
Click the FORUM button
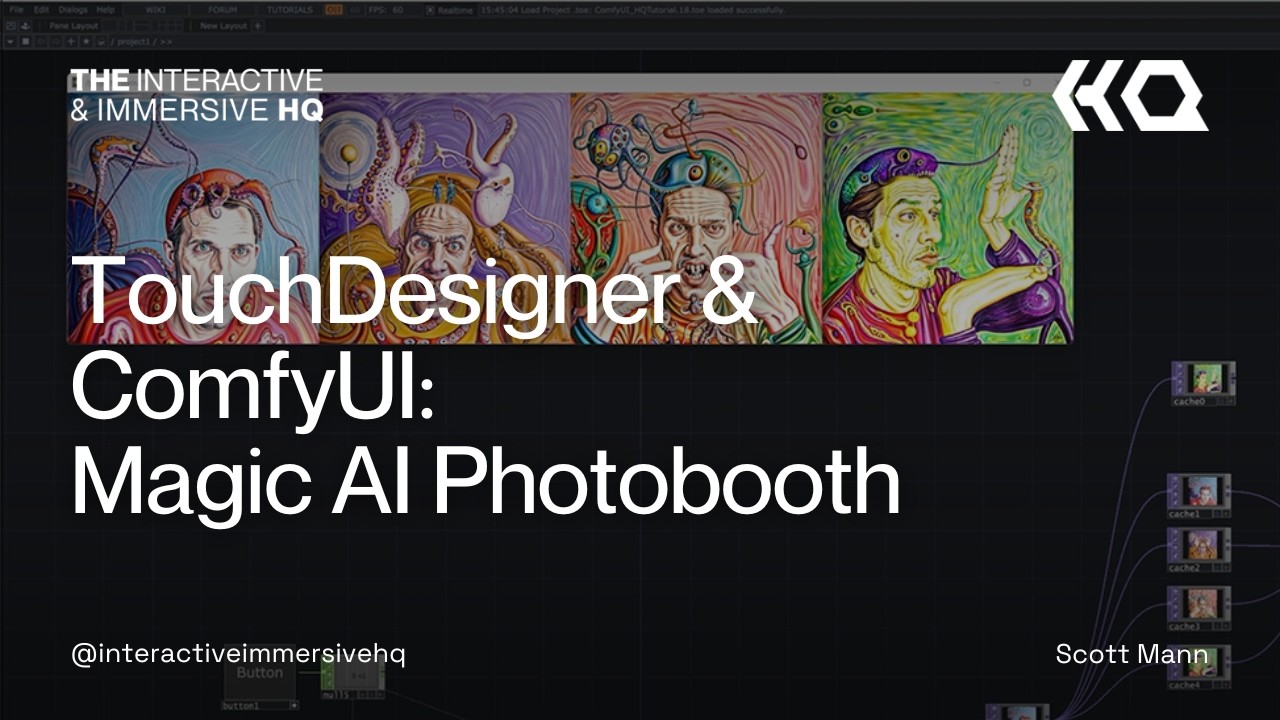tap(222, 10)
